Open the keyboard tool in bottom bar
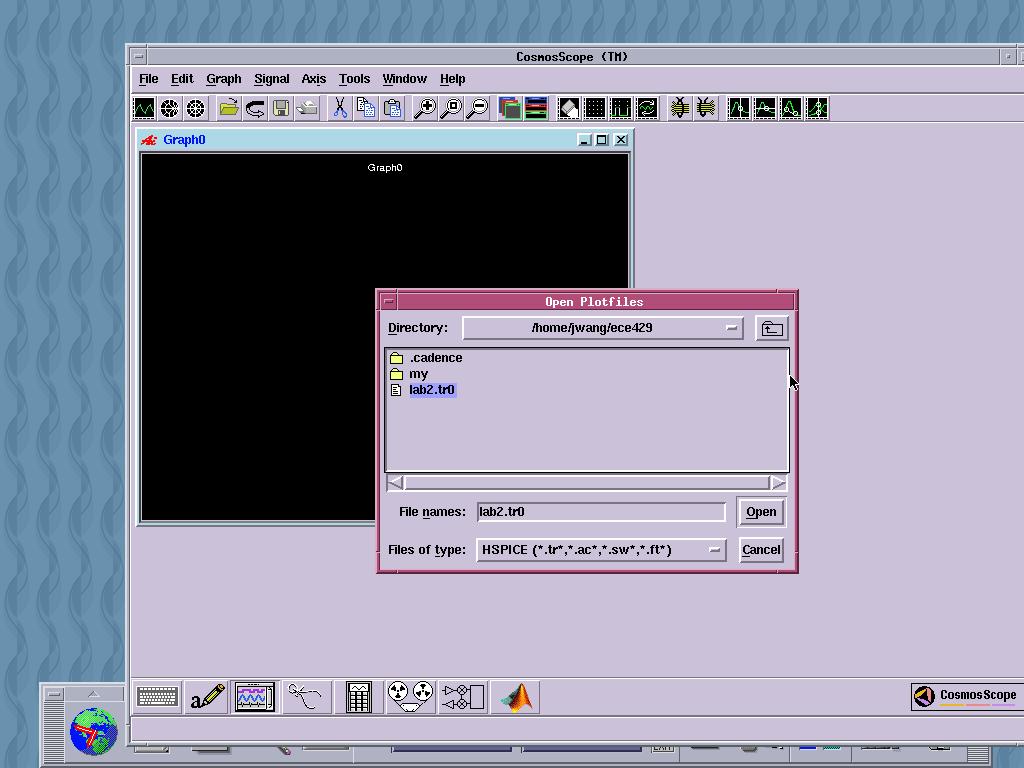The image size is (1024, 768). click(157, 697)
